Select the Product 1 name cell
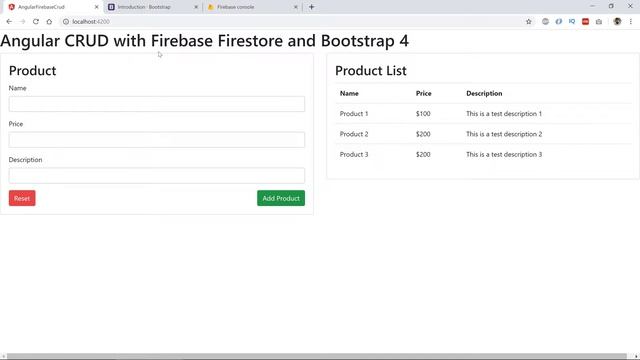 coord(354,114)
